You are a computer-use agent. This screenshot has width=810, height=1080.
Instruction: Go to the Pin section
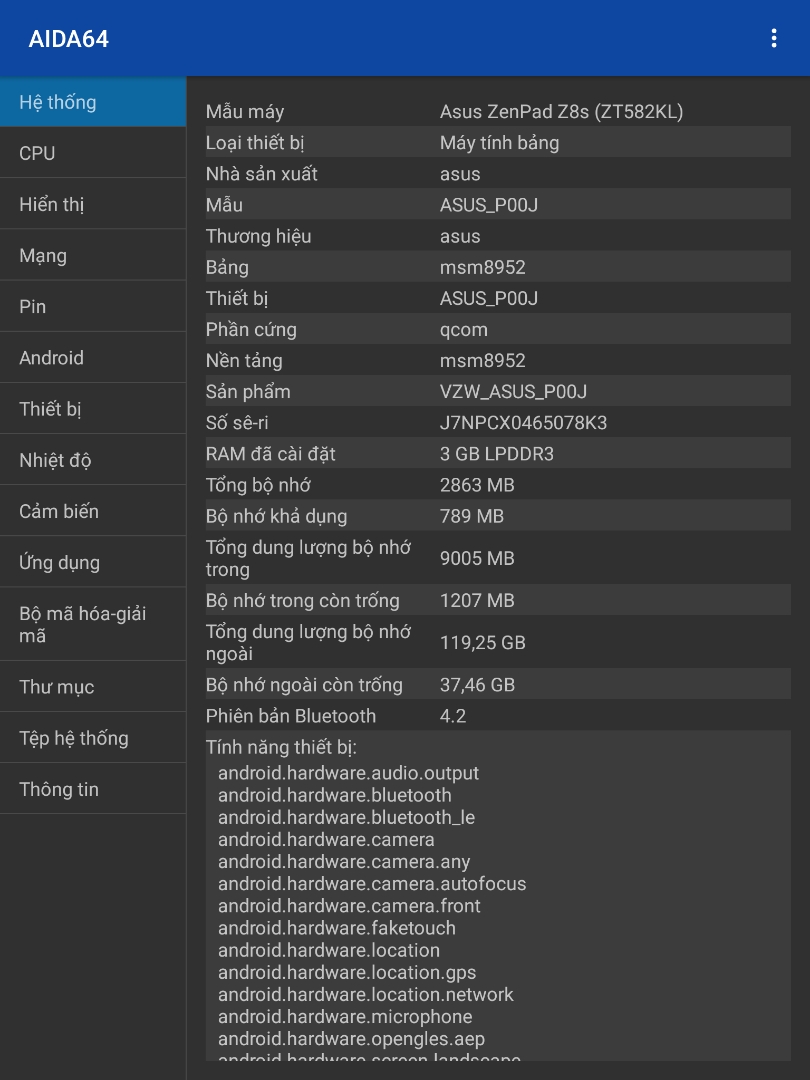(93, 307)
